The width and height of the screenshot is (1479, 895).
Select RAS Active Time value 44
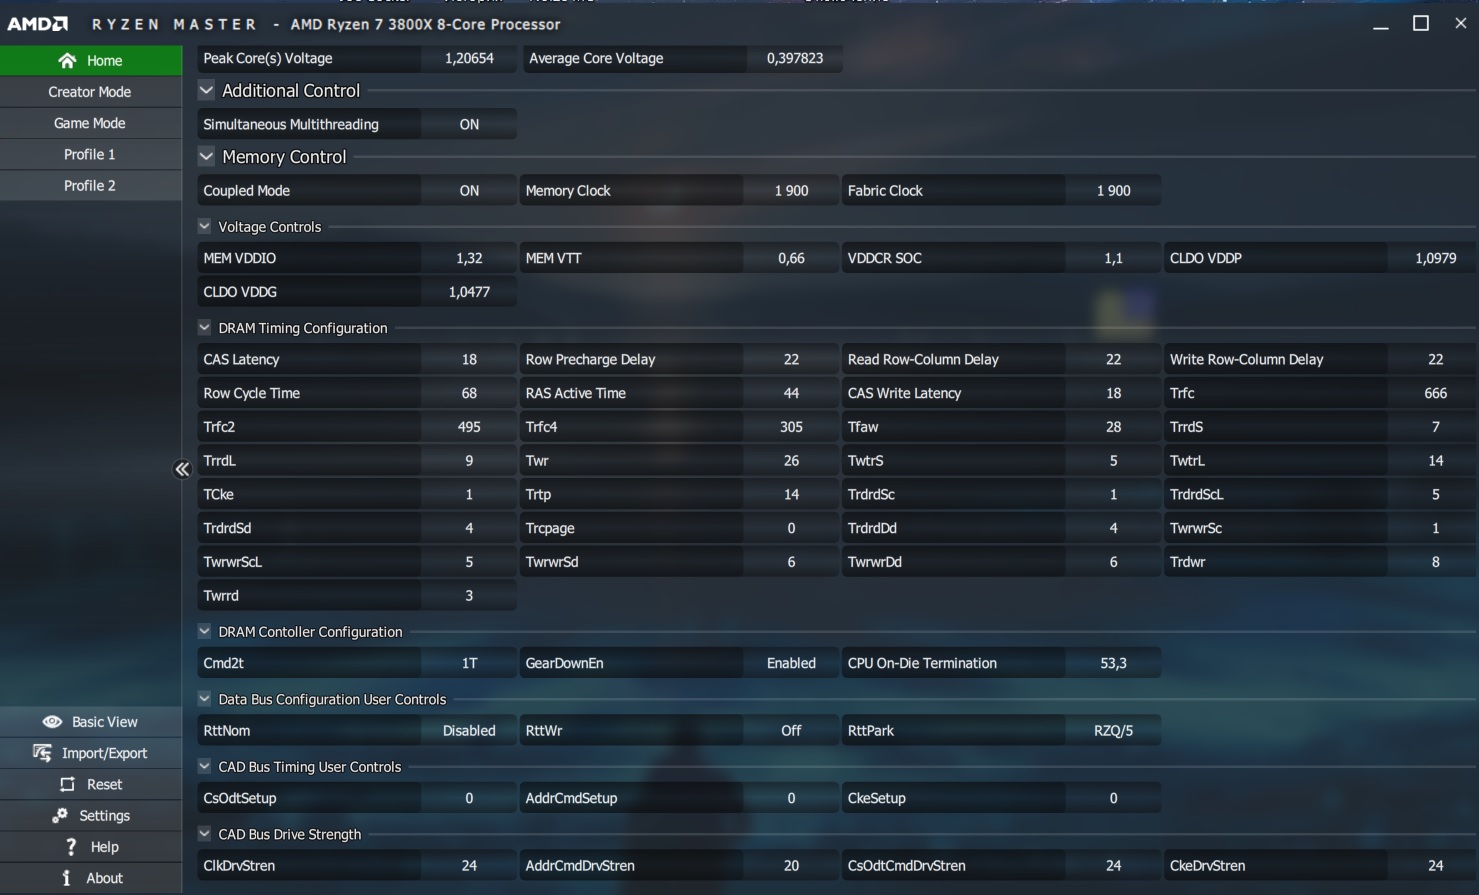[791, 393]
